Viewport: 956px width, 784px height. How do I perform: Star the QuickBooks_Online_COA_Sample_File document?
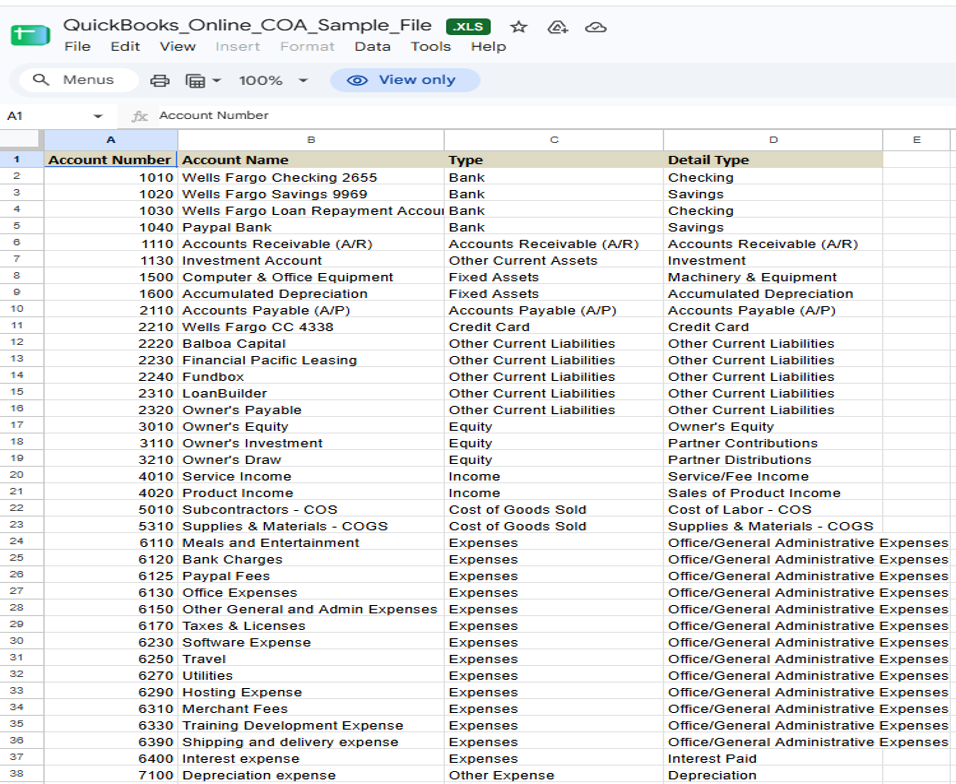pyautogui.click(x=518, y=27)
